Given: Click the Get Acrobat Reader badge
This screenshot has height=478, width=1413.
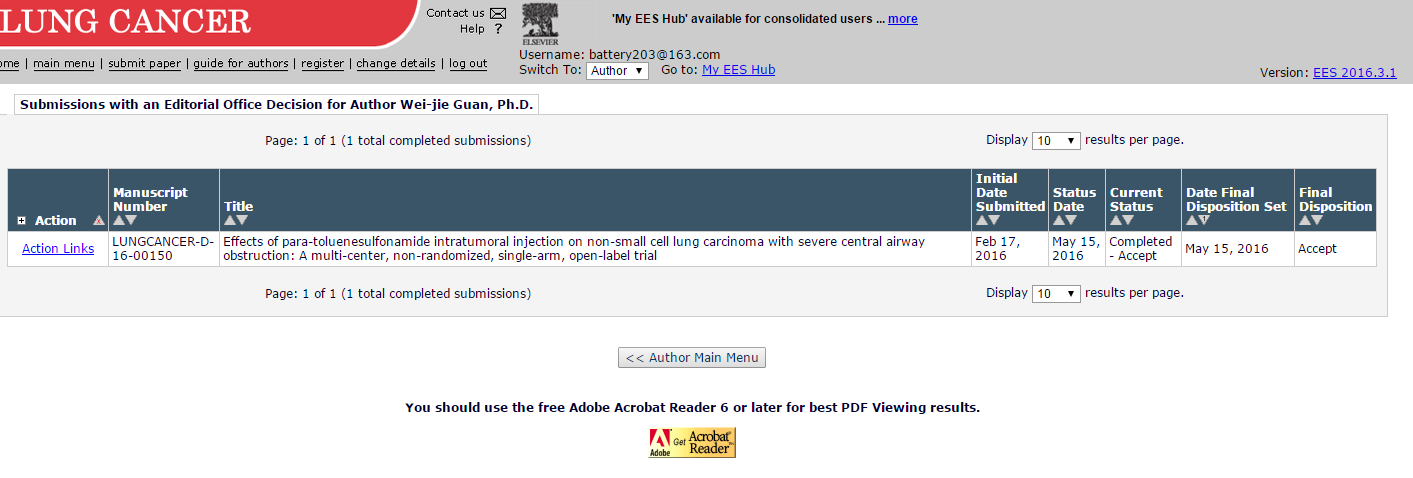Looking at the screenshot, I should 692,443.
